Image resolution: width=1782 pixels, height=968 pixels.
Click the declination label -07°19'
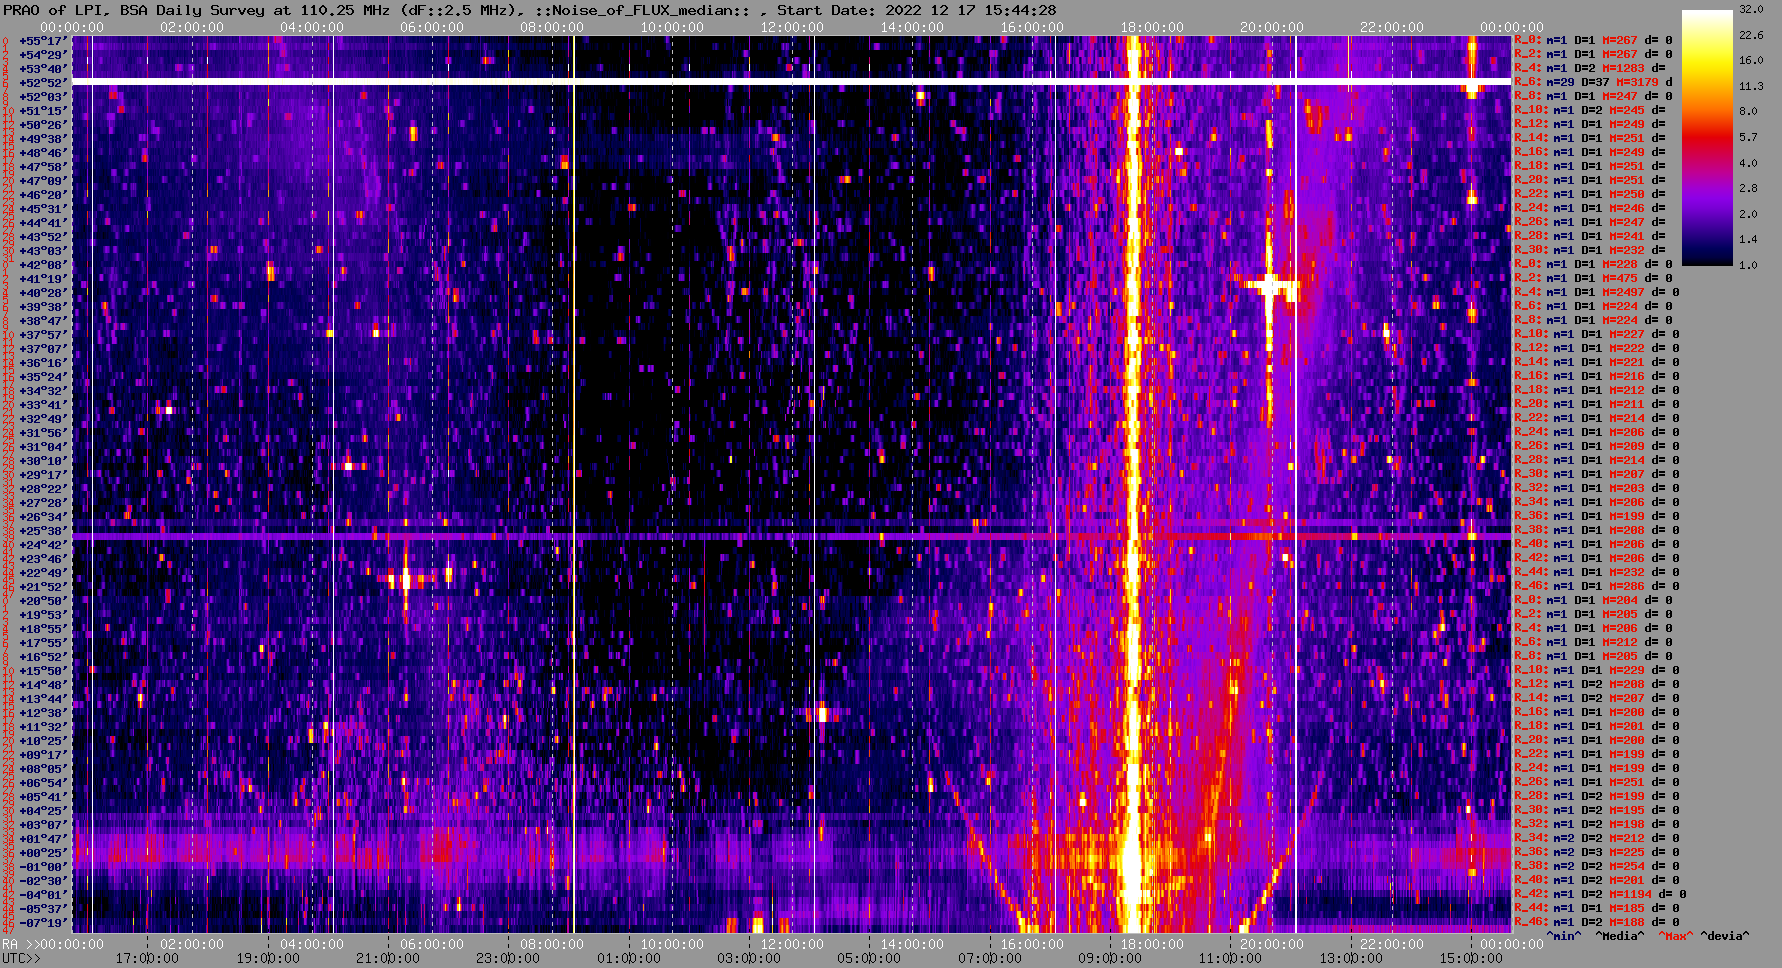43,922
